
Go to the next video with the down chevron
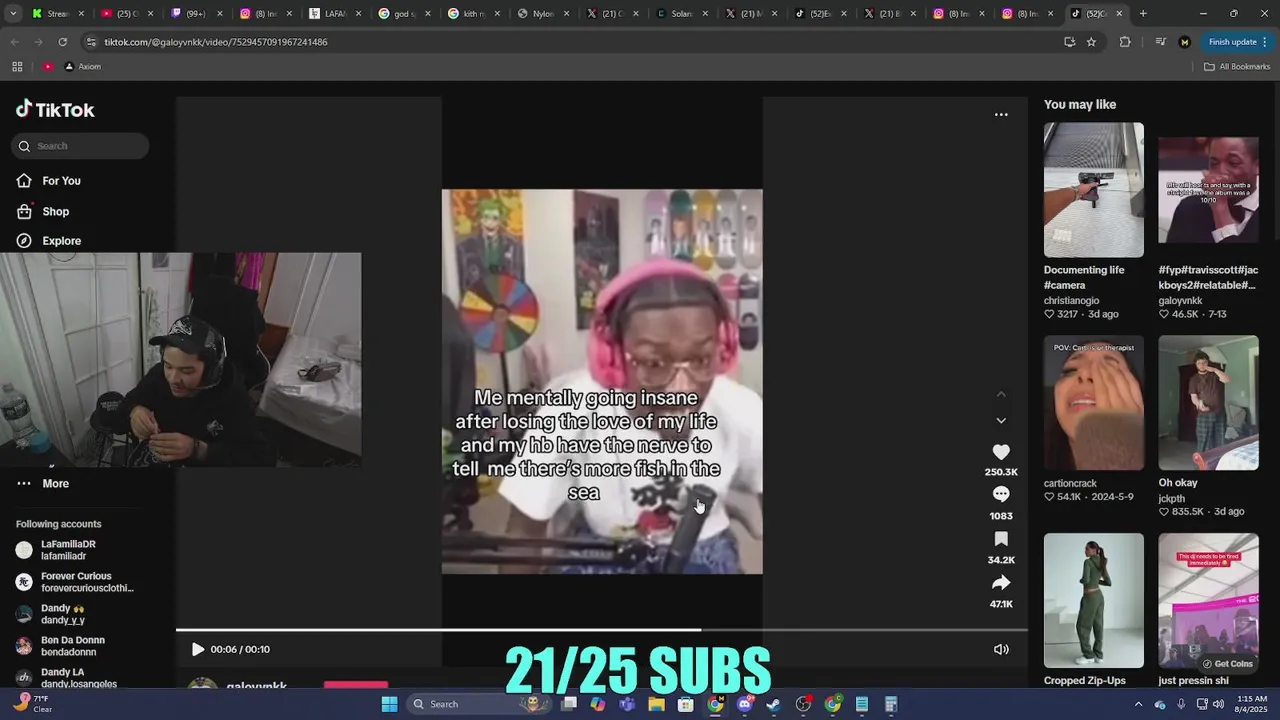coord(1001,421)
